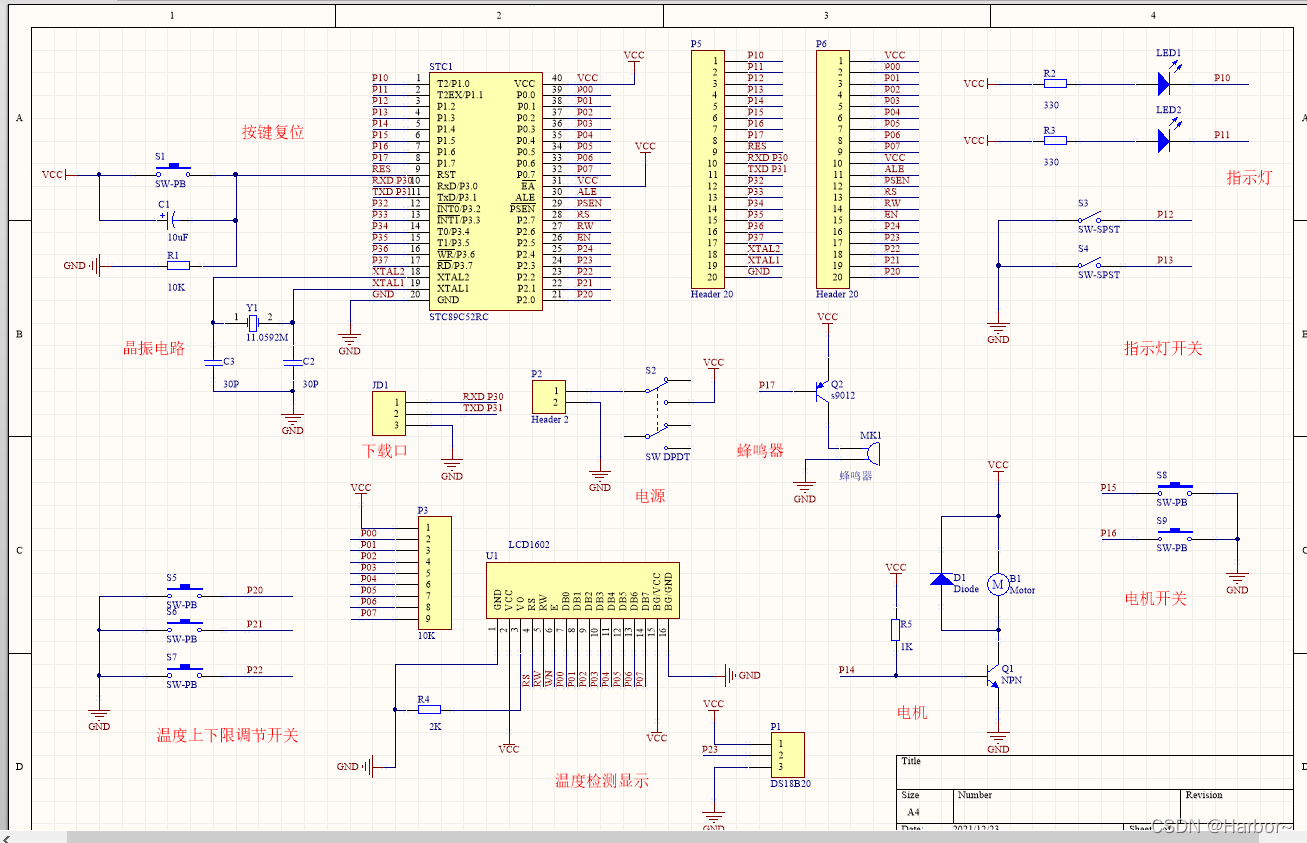Click resistor R1 10K symbol
This screenshot has height=843, width=1307.
[177, 266]
